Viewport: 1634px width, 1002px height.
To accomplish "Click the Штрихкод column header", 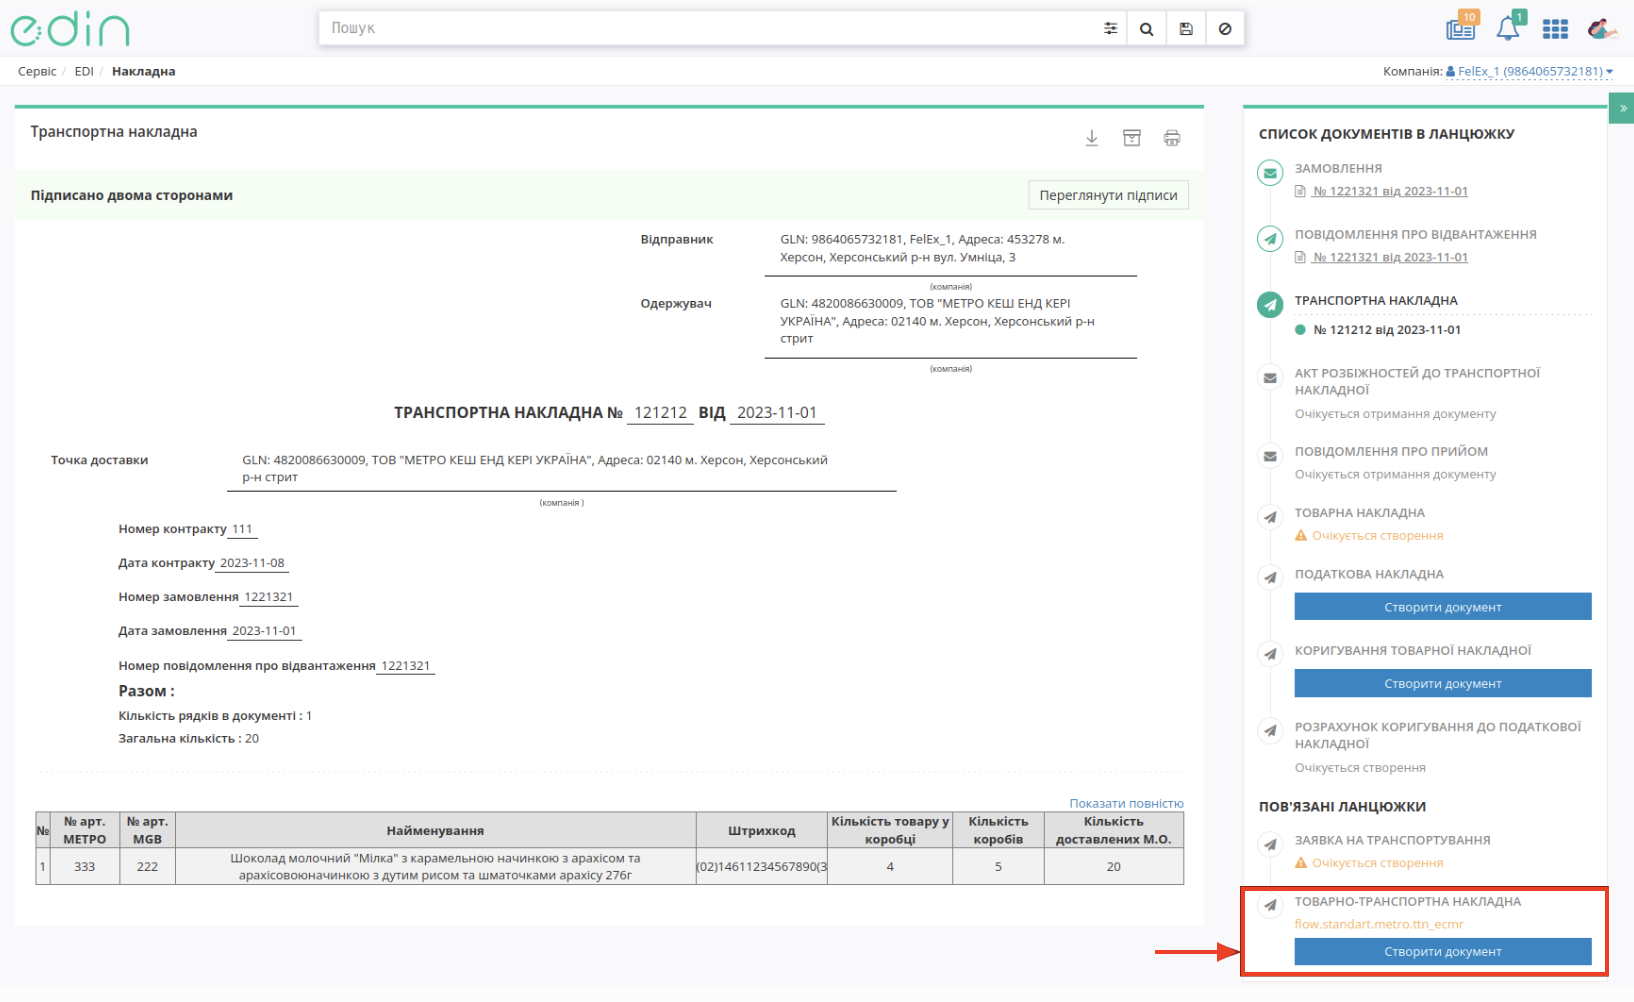I will 762,831.
